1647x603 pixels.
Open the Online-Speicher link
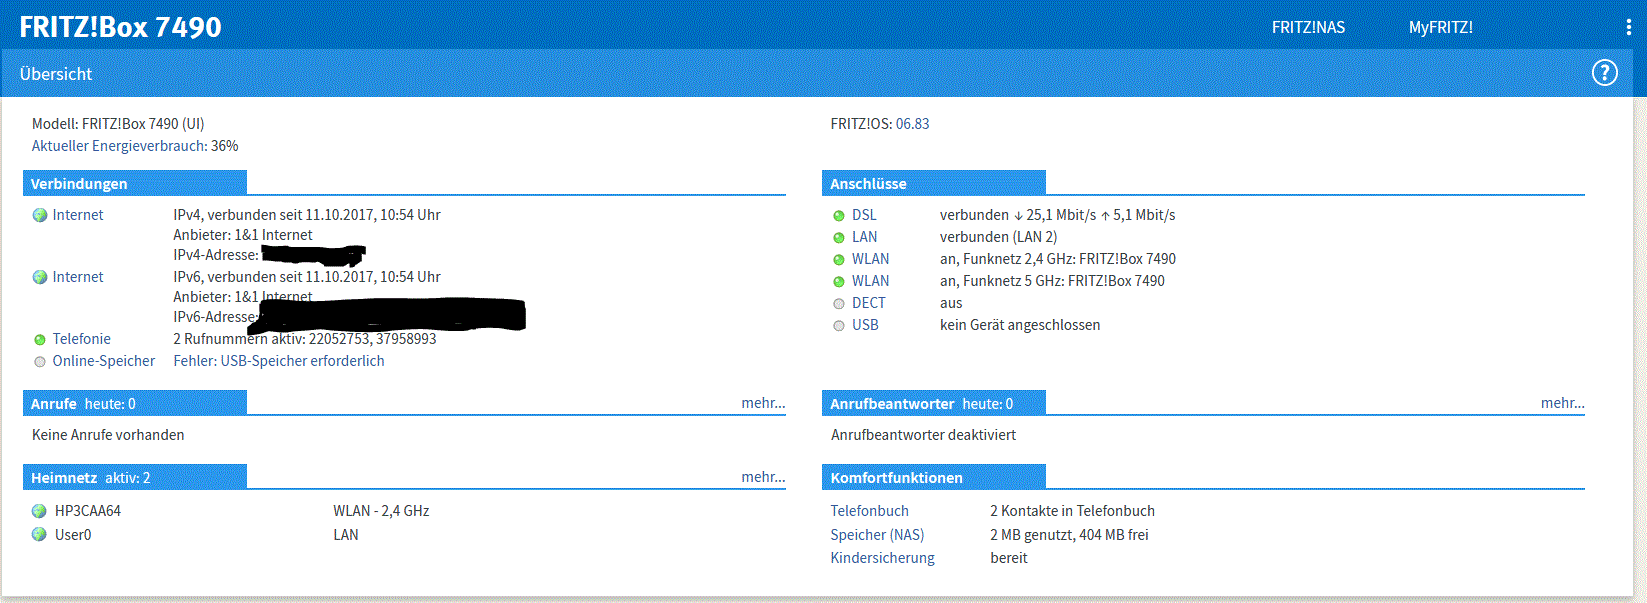click(x=104, y=361)
